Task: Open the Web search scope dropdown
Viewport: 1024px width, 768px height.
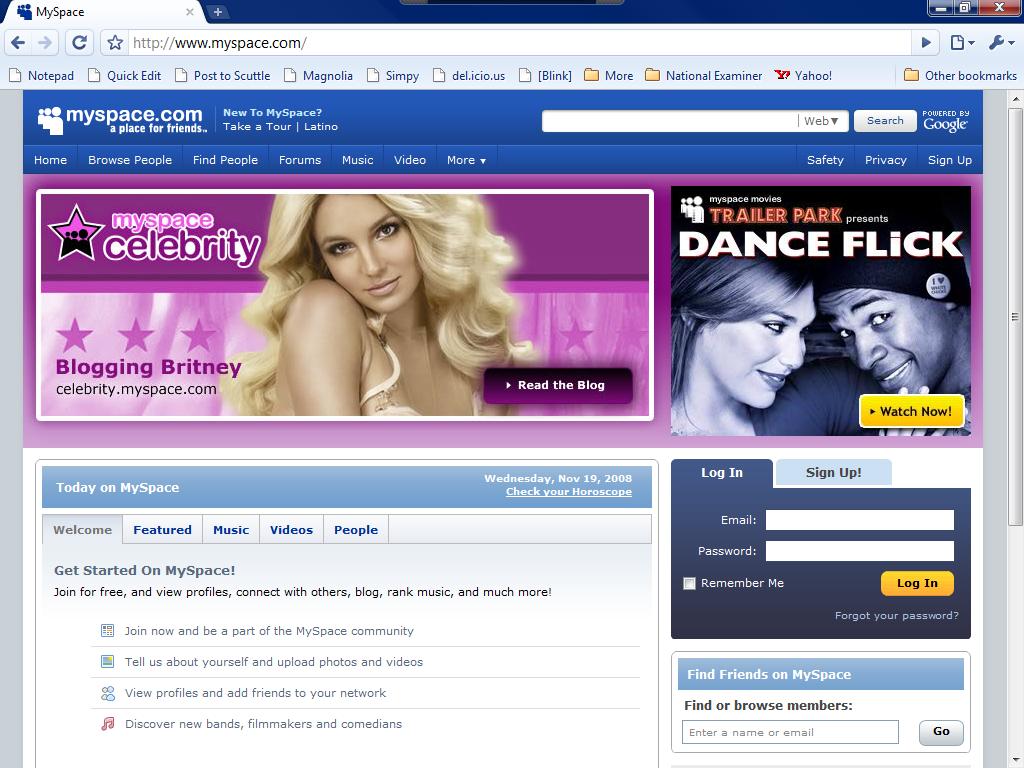Action: click(x=822, y=121)
